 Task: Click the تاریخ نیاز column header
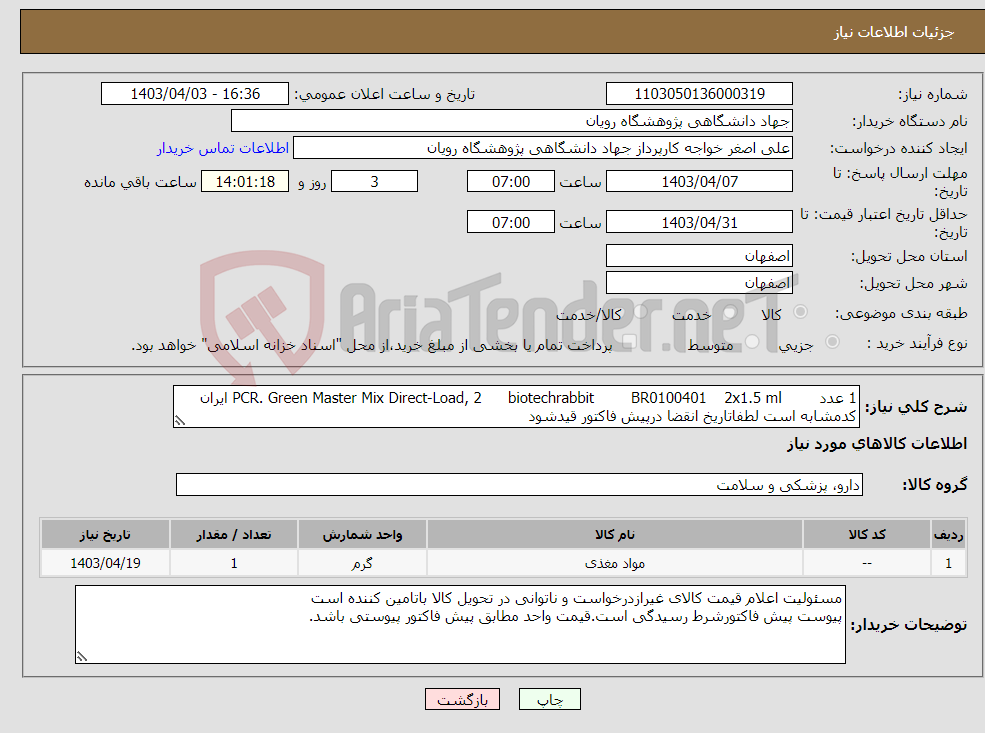[x=106, y=535]
